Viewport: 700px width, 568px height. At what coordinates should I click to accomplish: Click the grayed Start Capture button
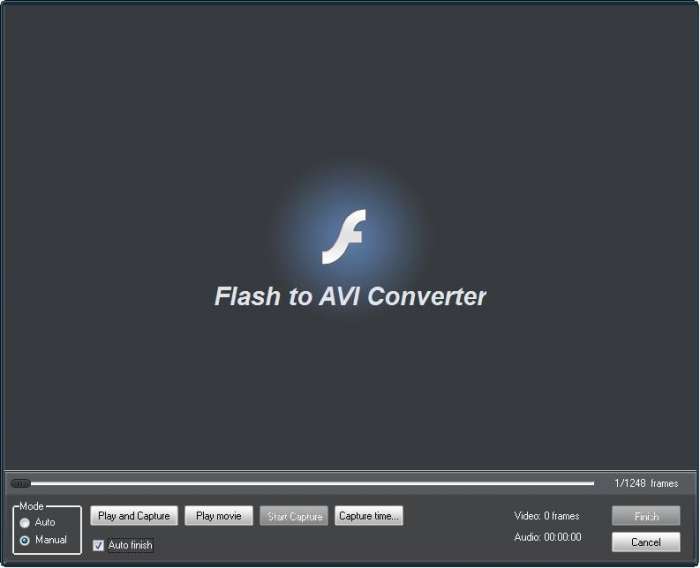click(294, 516)
